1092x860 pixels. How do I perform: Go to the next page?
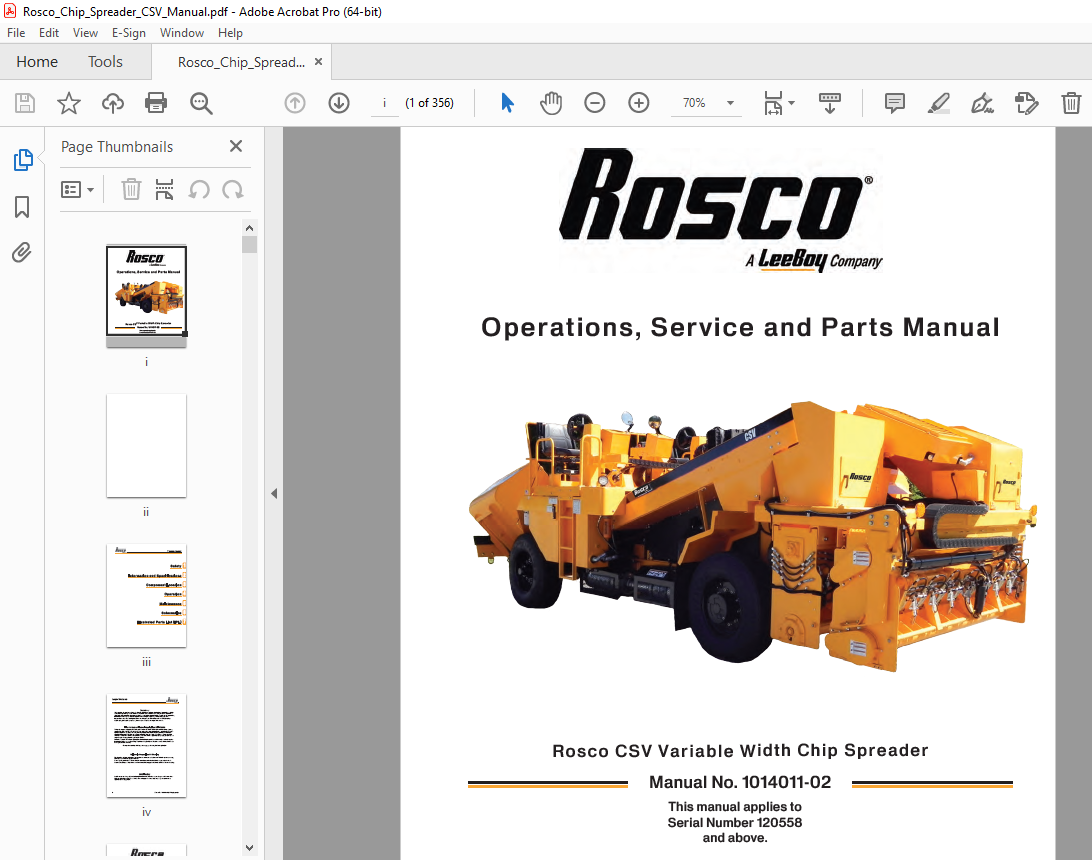point(339,103)
